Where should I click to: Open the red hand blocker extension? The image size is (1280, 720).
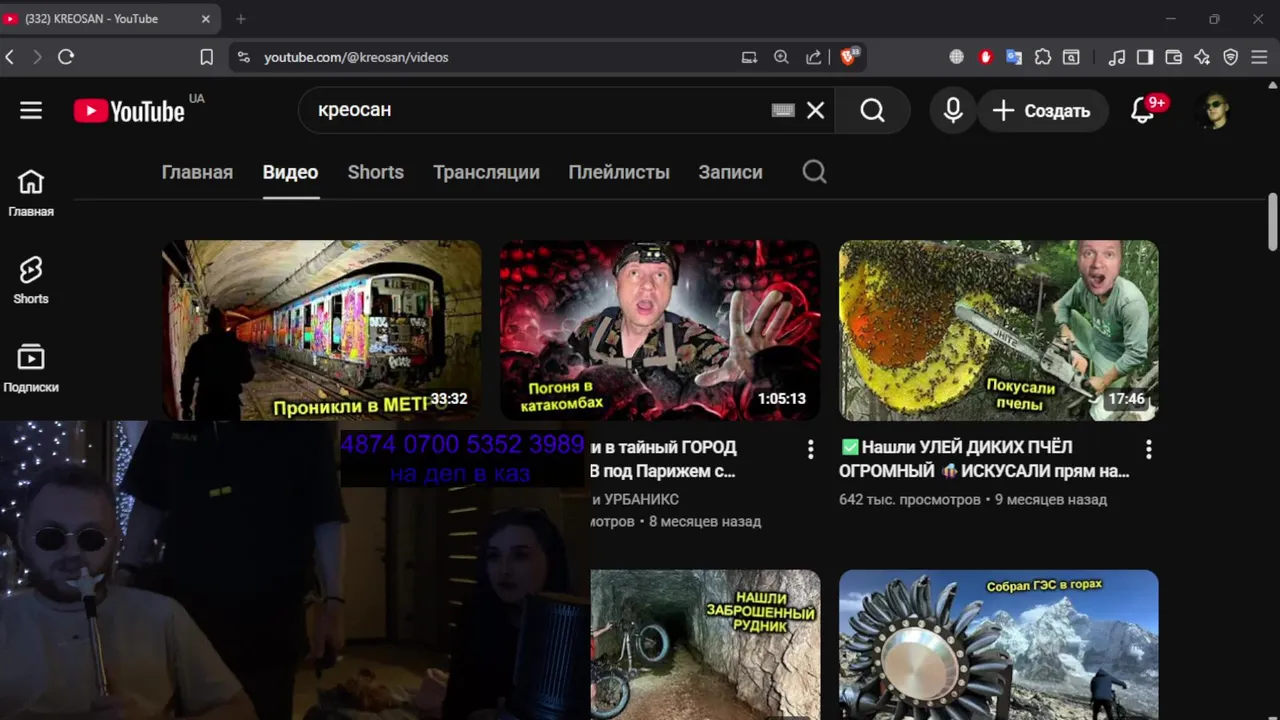pyautogui.click(x=986, y=57)
